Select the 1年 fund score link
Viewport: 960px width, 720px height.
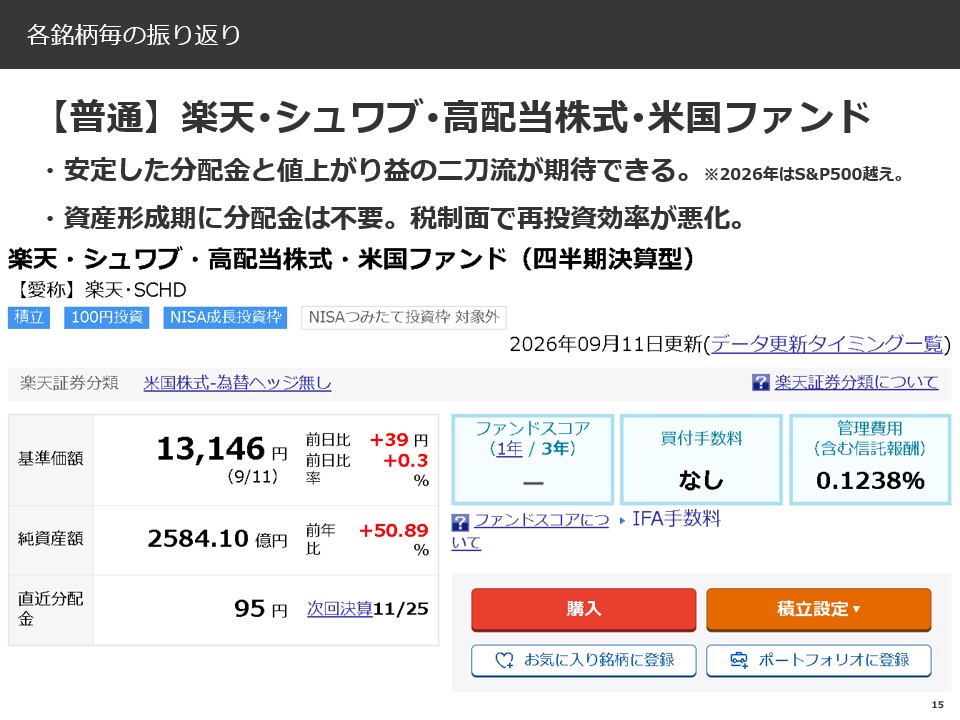pos(509,449)
